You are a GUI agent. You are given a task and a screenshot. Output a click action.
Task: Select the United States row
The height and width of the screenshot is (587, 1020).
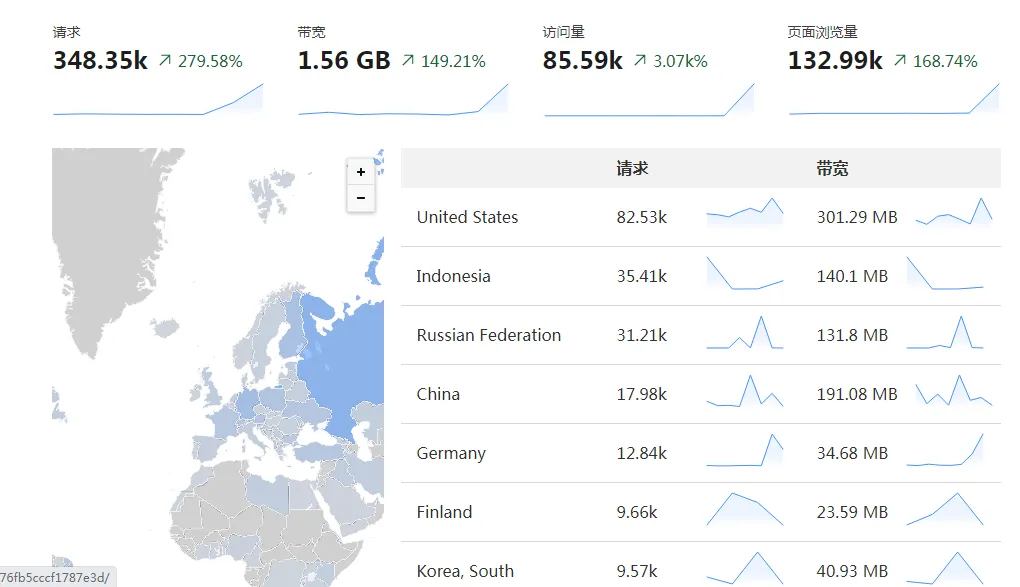(467, 217)
